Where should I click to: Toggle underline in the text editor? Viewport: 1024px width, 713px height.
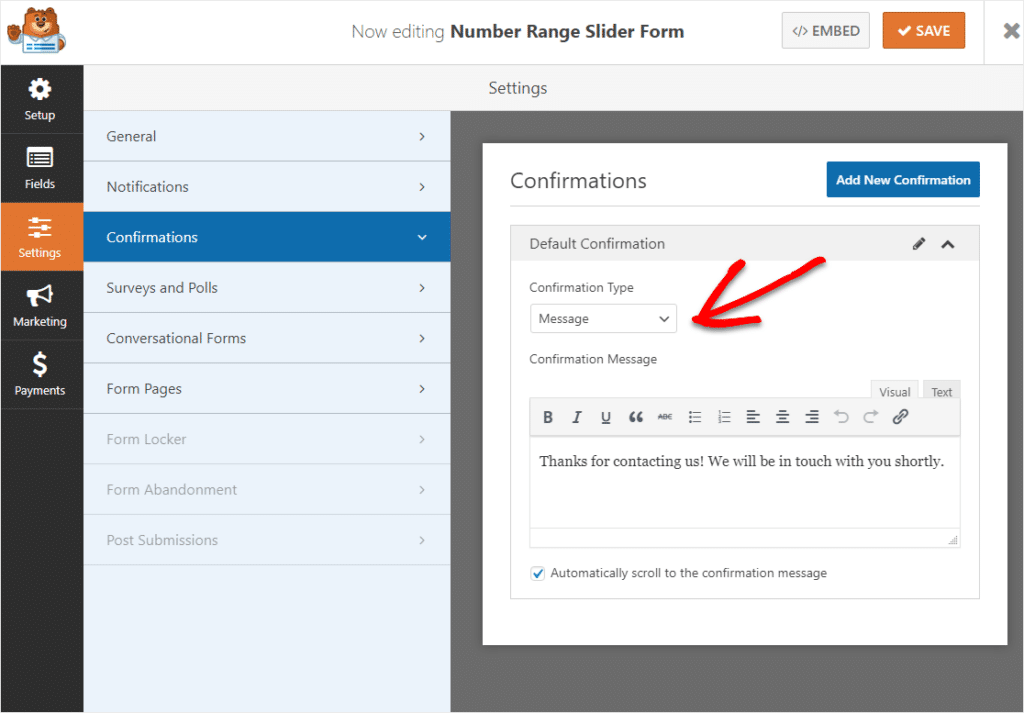(x=605, y=417)
